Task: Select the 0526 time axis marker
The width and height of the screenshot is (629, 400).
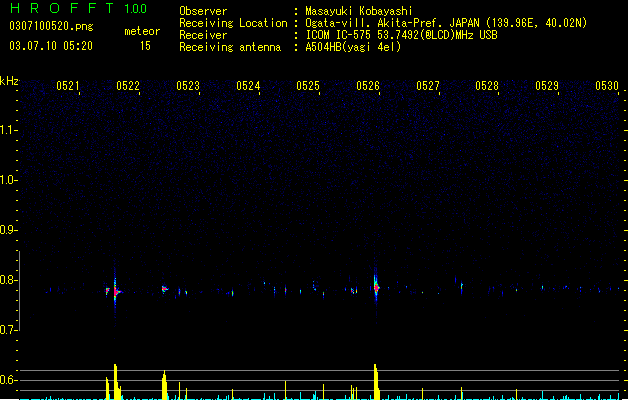Action: (368, 85)
